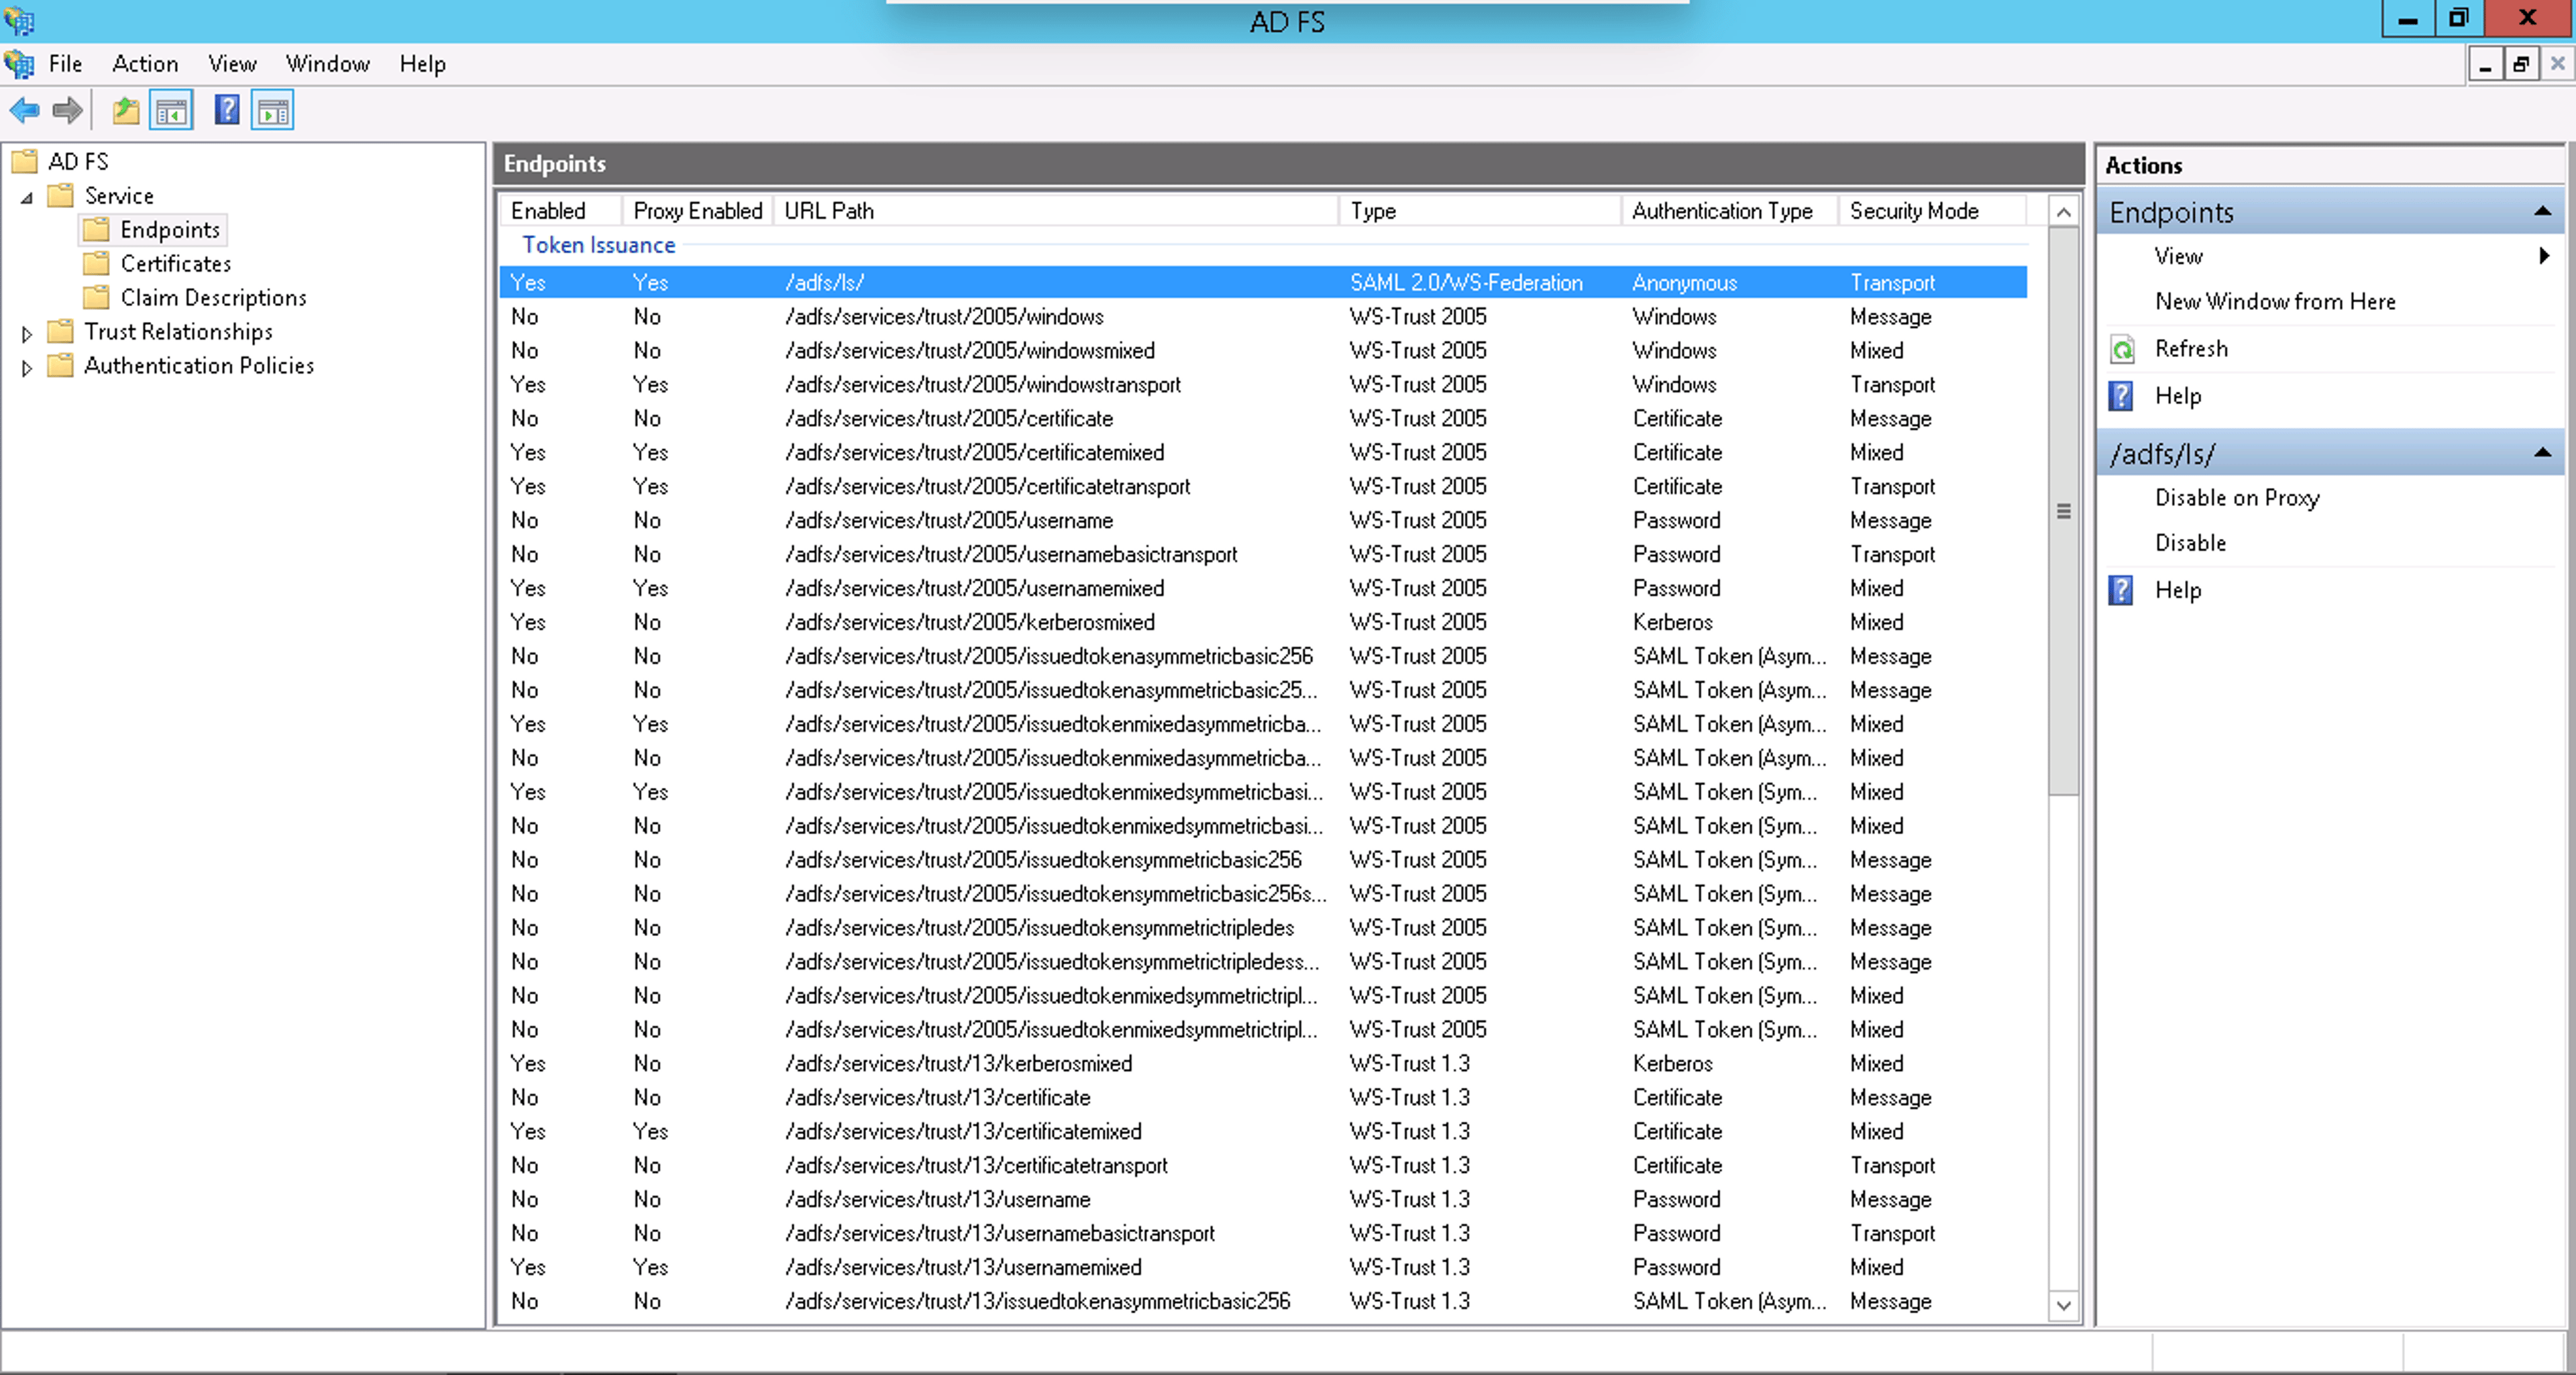The width and height of the screenshot is (2576, 1375).
Task: Click the Disable action for /adfs/ls/
Action: coord(2190,543)
